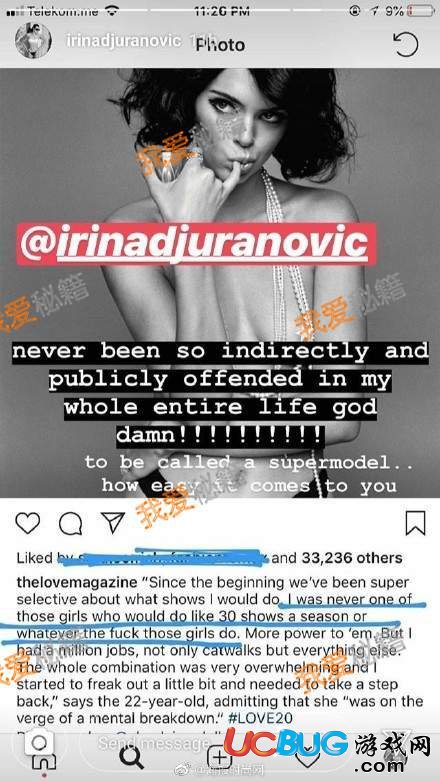Click the circular refresh arrow icon at top

tap(405, 44)
